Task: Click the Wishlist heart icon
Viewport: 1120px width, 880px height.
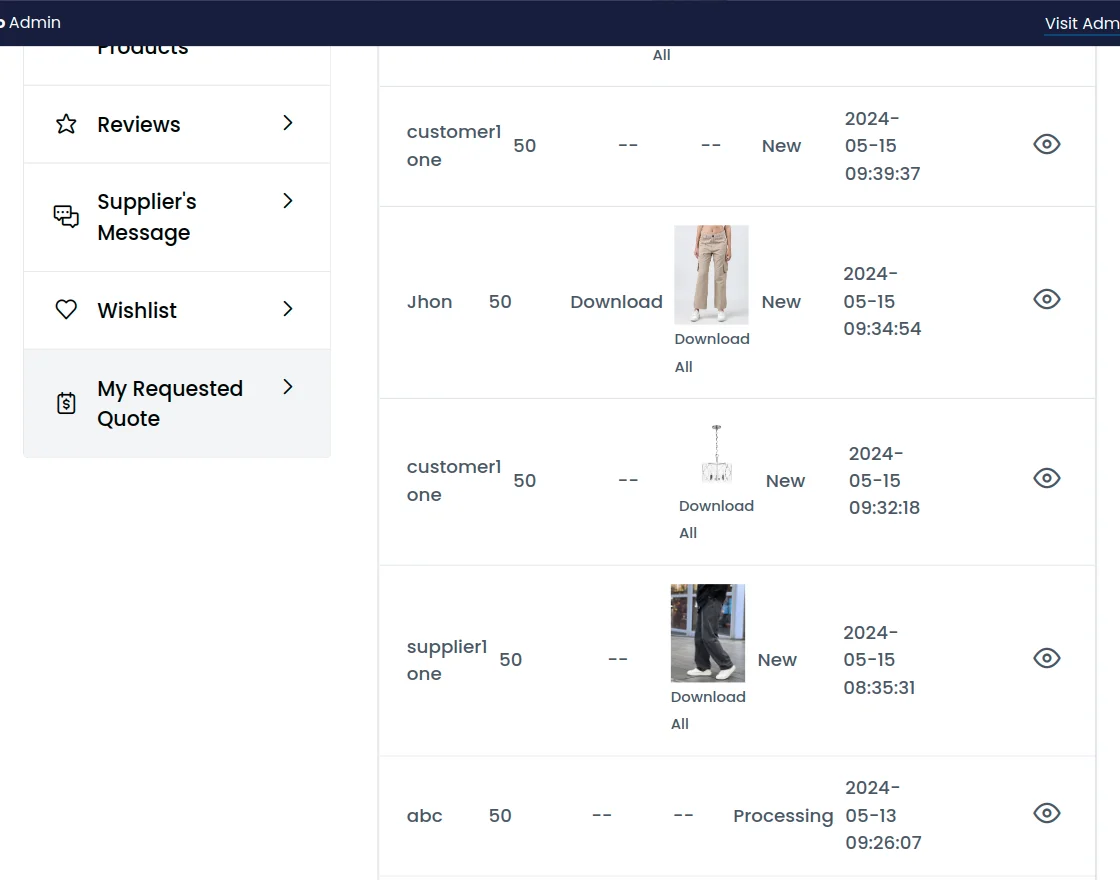Action: [x=66, y=310]
